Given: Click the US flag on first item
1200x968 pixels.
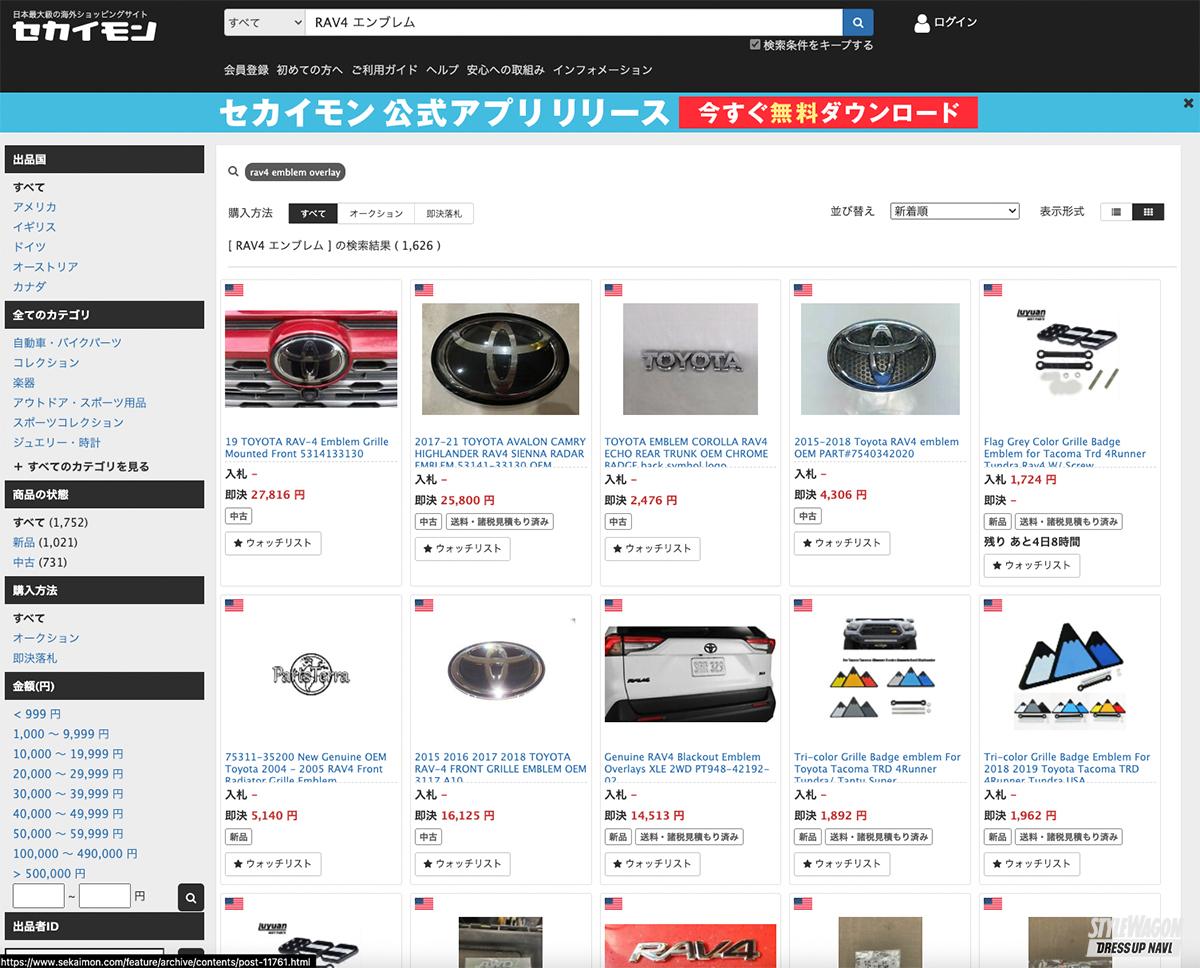Looking at the screenshot, I should pos(234,290).
